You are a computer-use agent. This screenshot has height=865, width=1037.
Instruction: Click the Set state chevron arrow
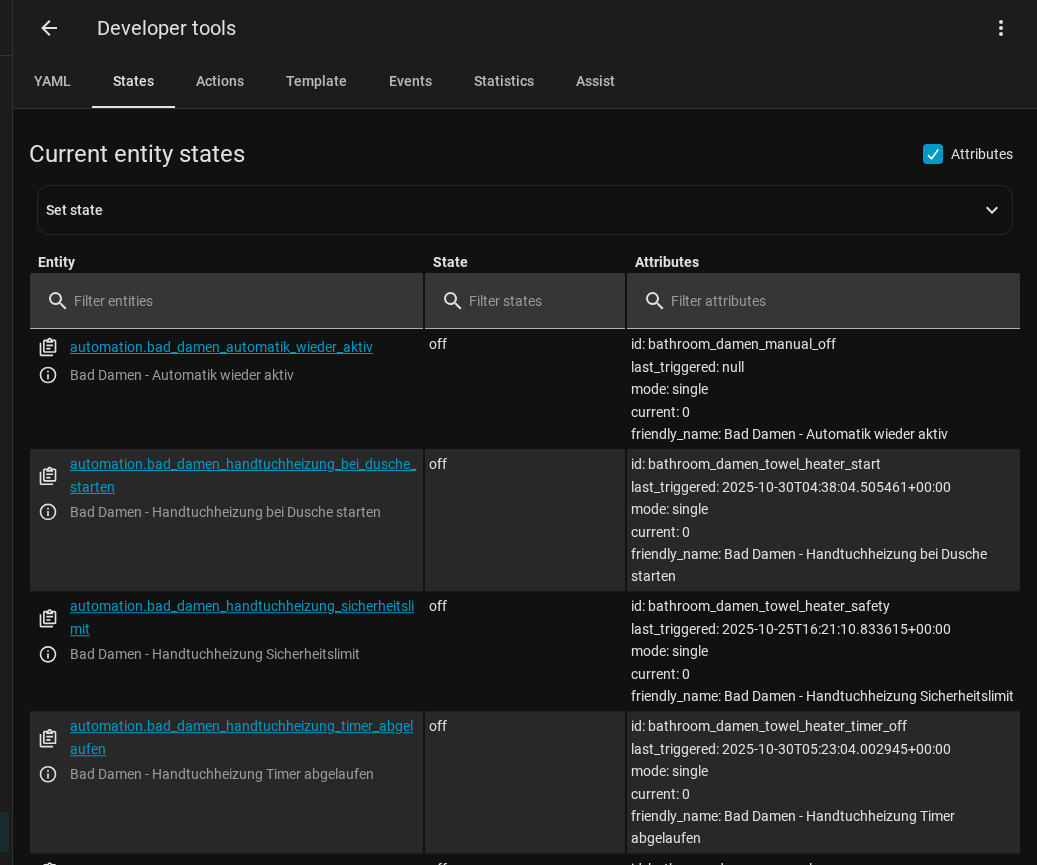pyautogui.click(x=991, y=210)
